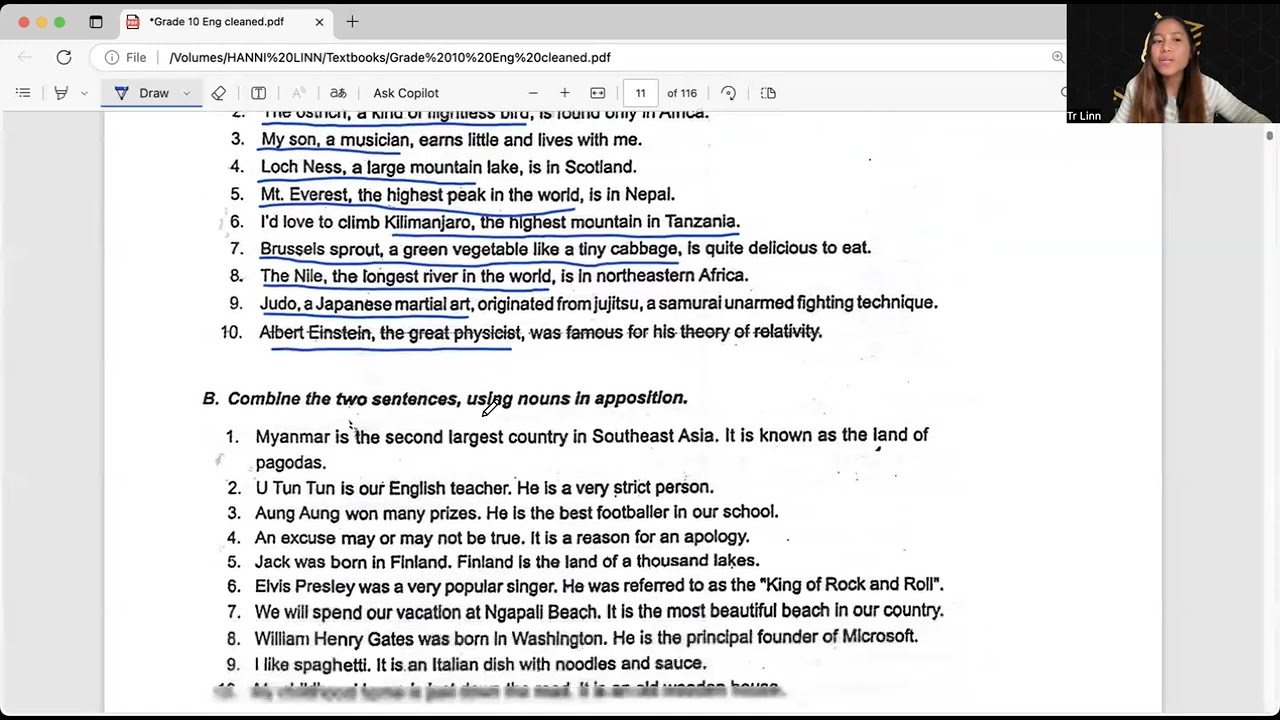This screenshot has width=1280, height=720.
Task: Click the 'Judo, a Japanese martial art' sentence
Action: click(x=598, y=303)
